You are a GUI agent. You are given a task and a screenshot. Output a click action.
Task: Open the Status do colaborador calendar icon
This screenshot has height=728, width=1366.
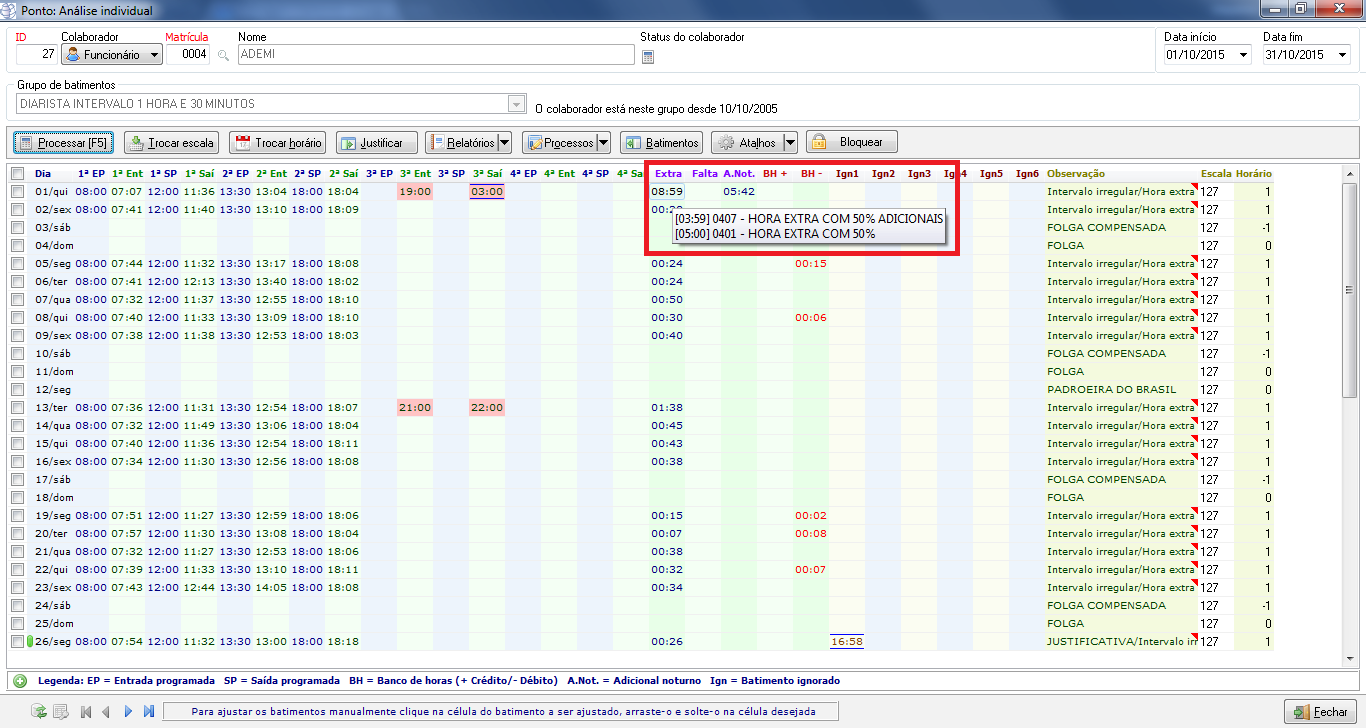(647, 57)
